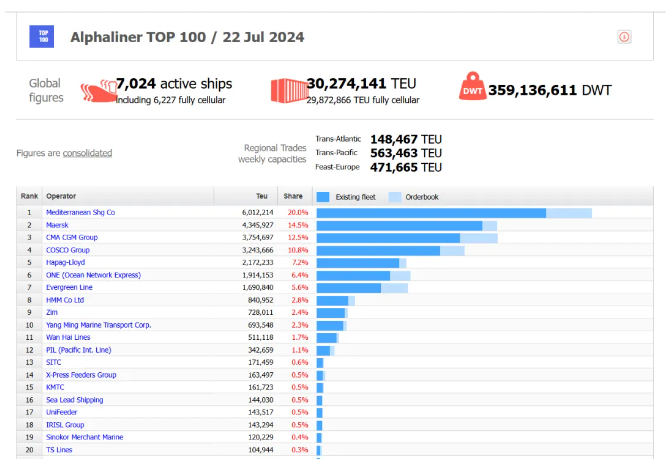The height and width of the screenshot is (472, 672).
Task: Select the 10.8% share value
Action: (x=298, y=250)
